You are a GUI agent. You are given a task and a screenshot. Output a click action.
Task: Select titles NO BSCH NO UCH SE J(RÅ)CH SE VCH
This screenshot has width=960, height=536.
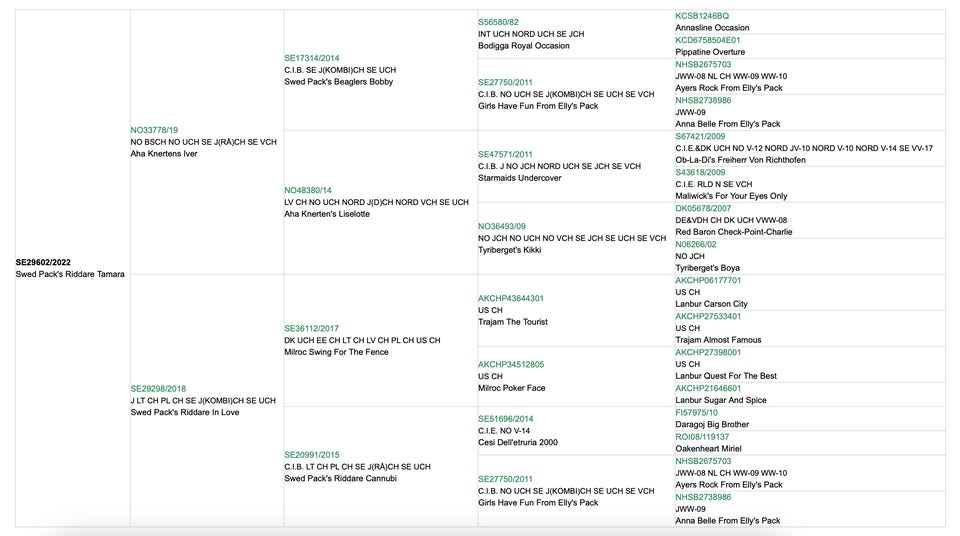204,142
